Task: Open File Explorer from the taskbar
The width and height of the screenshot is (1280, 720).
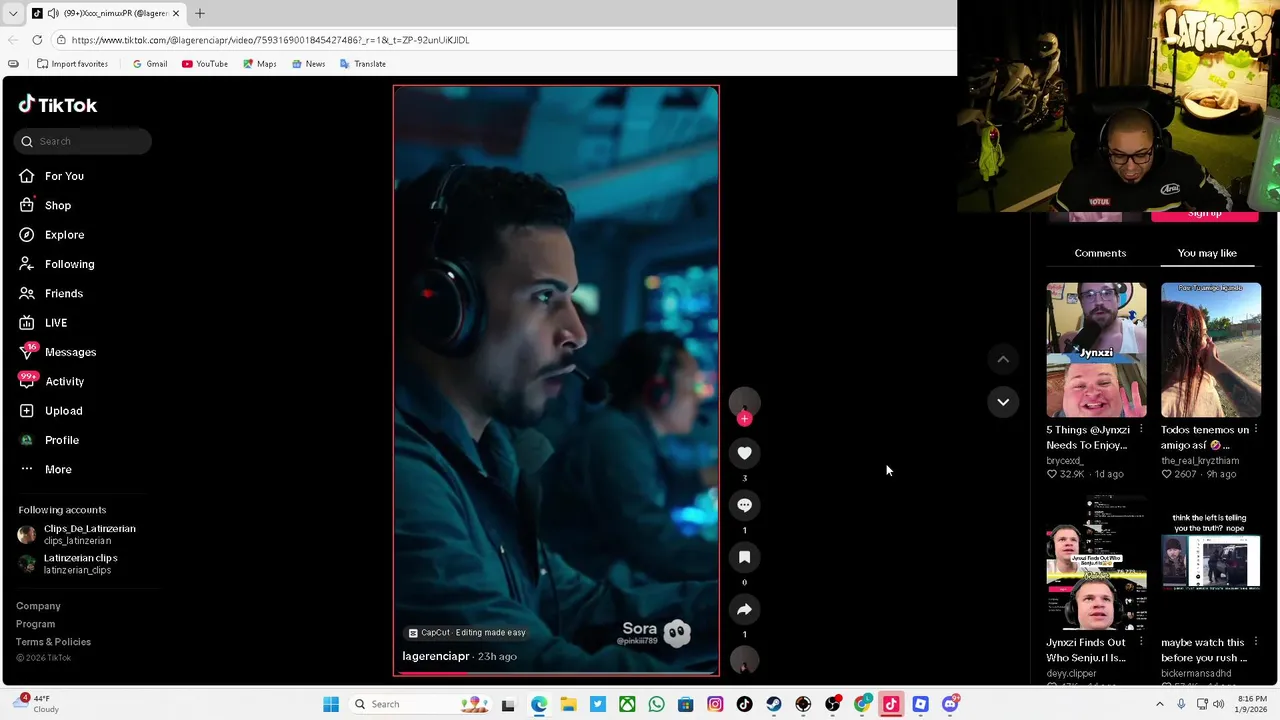Action: 568,704
